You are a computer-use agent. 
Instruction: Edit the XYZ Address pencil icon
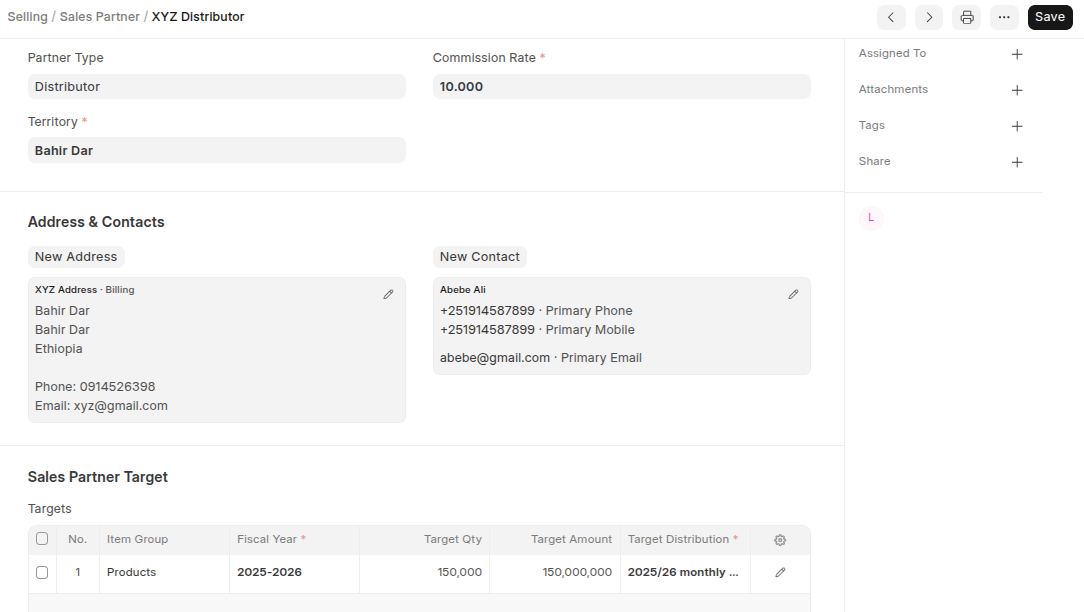[388, 294]
